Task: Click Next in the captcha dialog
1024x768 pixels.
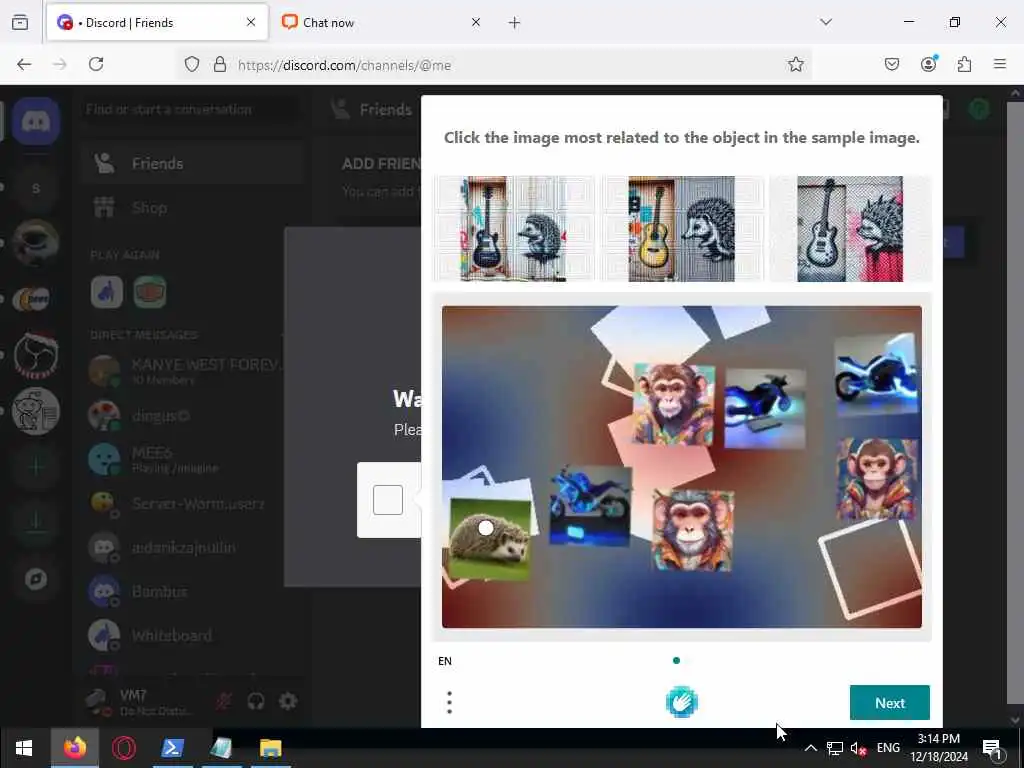Action: tap(889, 703)
